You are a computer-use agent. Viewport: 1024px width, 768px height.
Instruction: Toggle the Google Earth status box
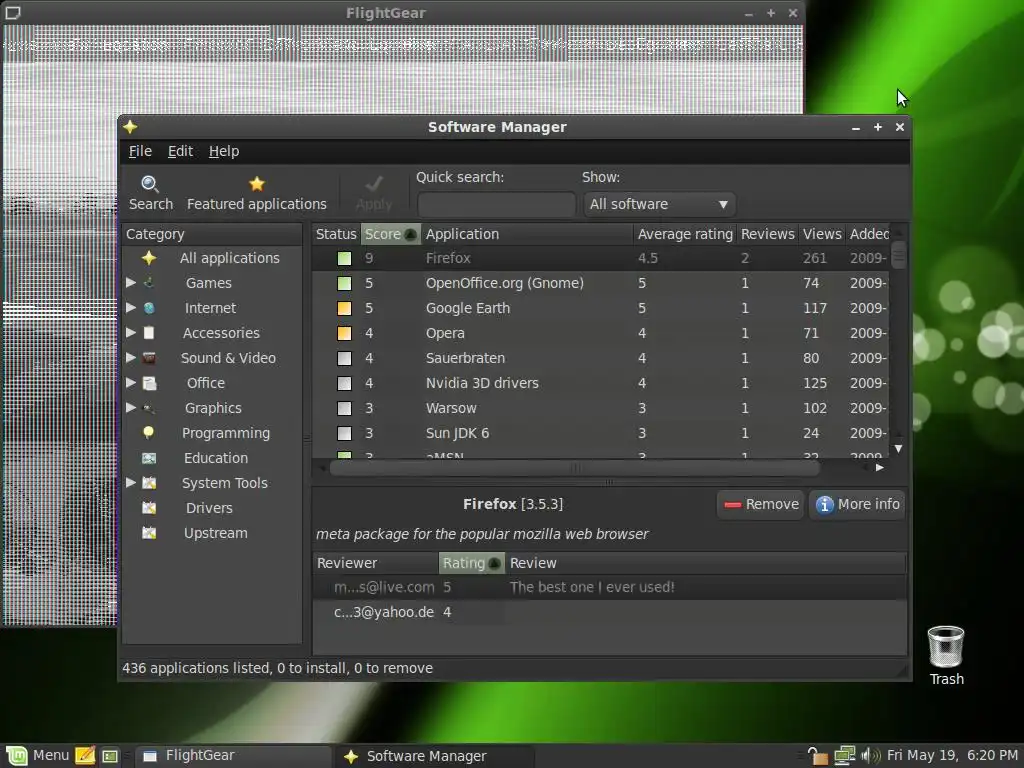coord(344,308)
